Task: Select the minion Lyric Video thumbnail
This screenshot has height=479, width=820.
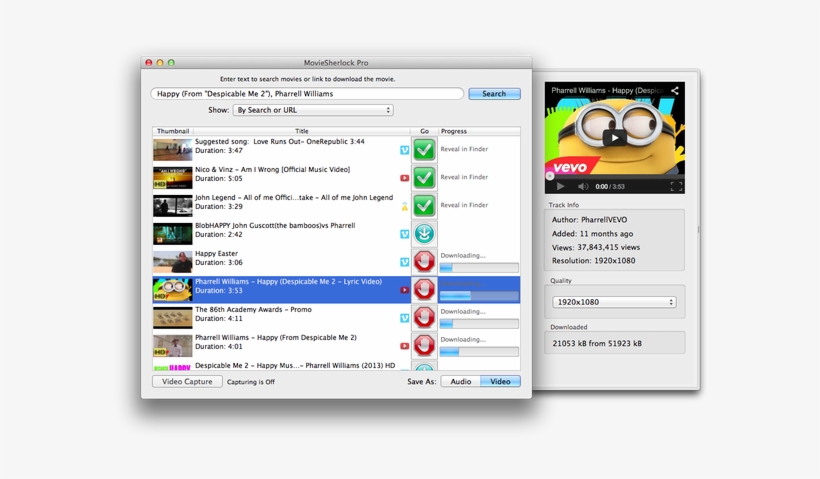Action: (x=173, y=290)
